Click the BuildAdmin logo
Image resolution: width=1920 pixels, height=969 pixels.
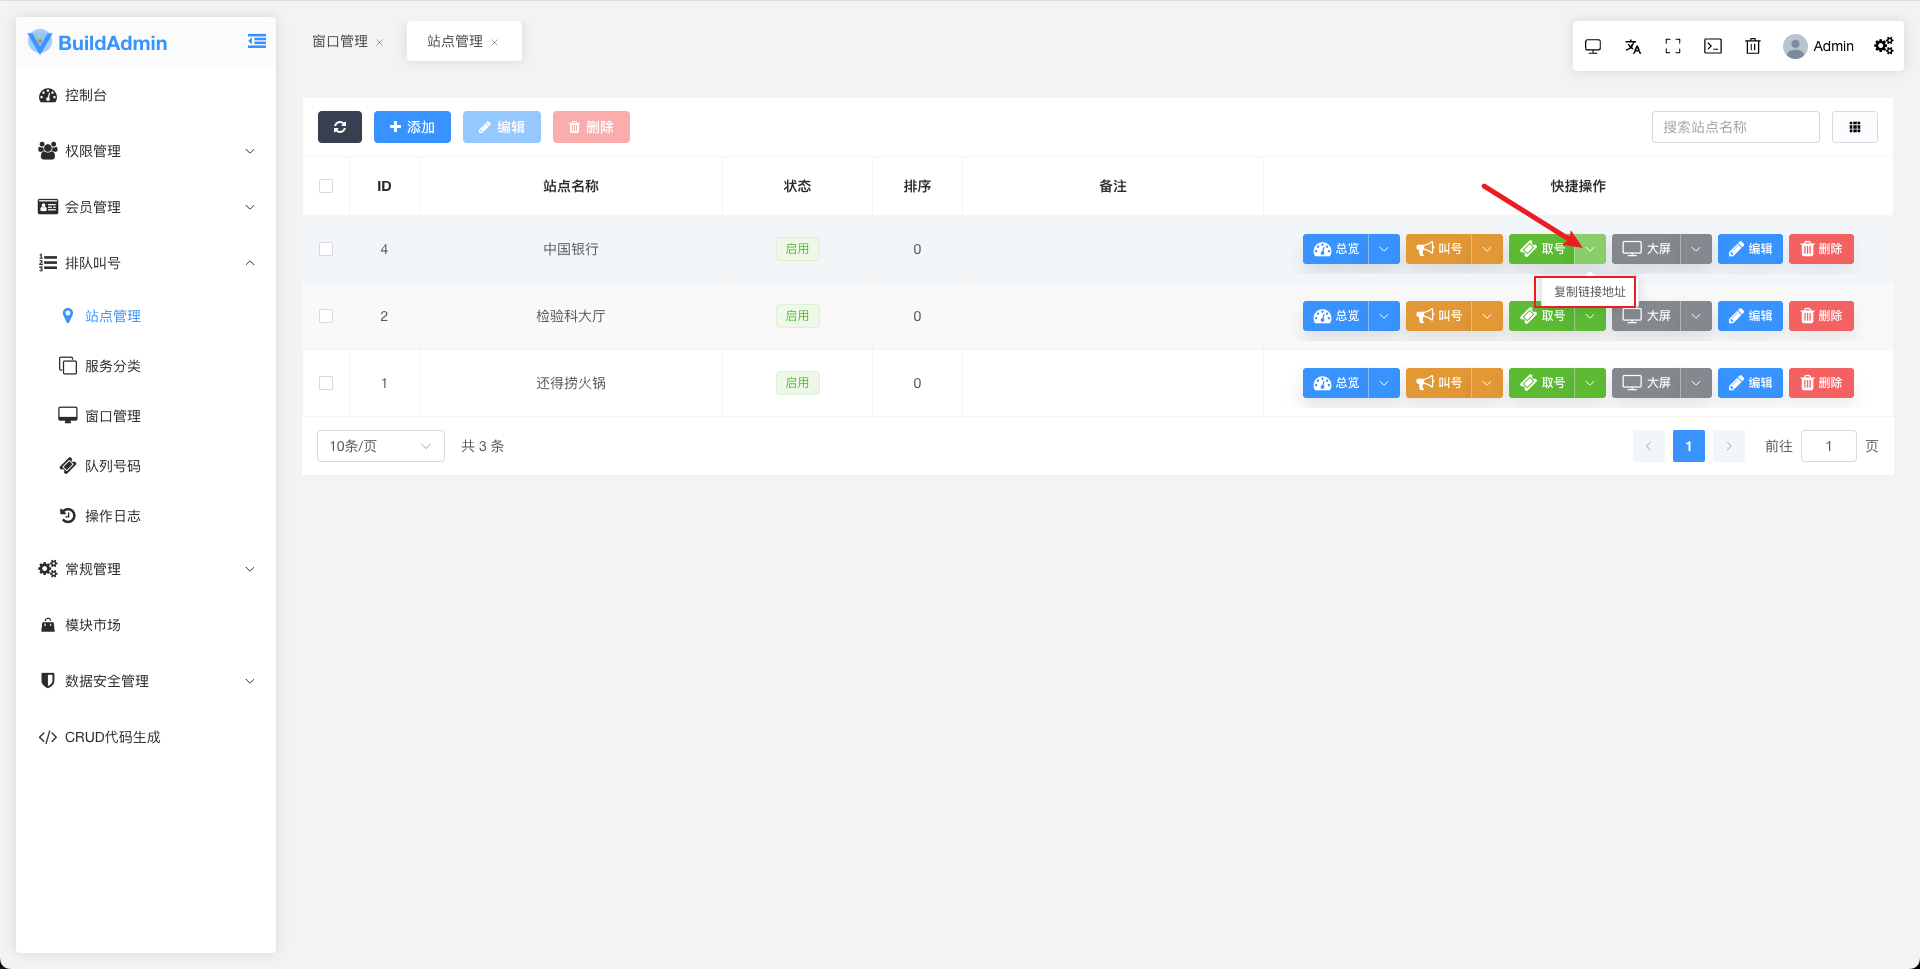coord(97,42)
